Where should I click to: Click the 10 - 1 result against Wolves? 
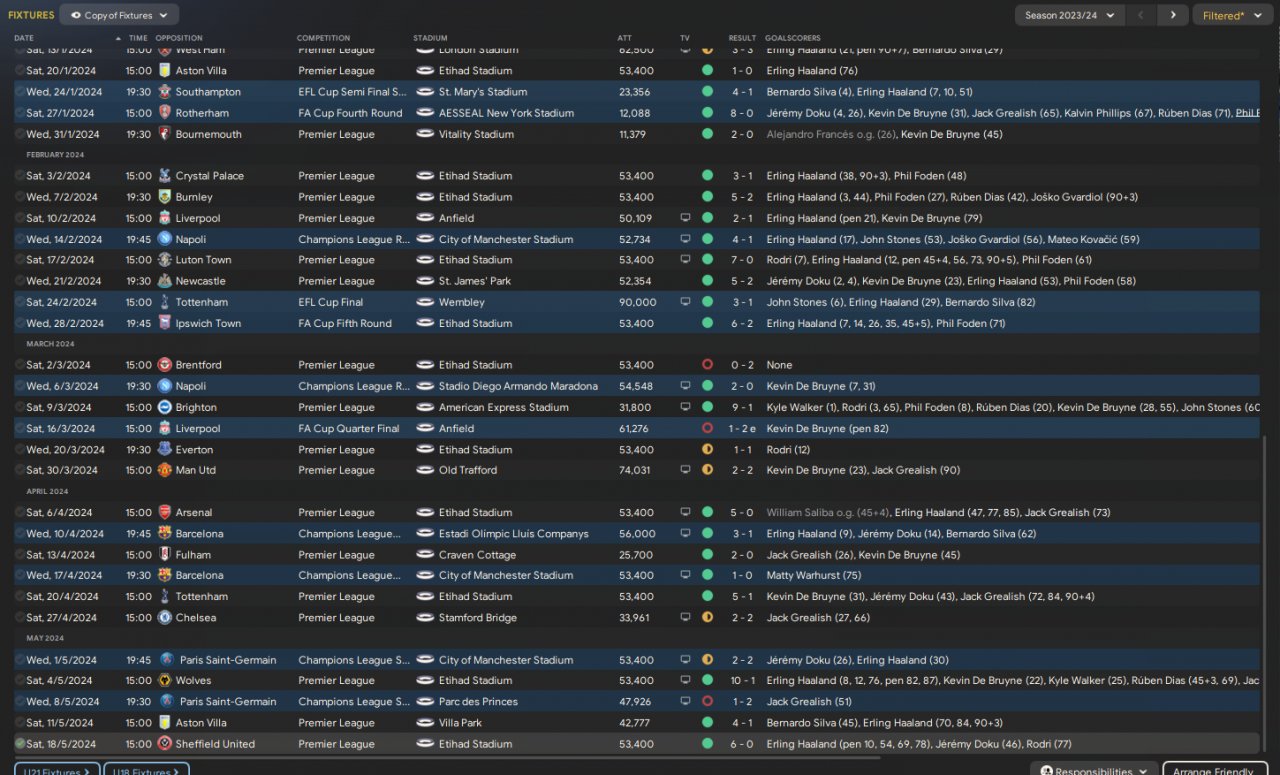click(742, 680)
